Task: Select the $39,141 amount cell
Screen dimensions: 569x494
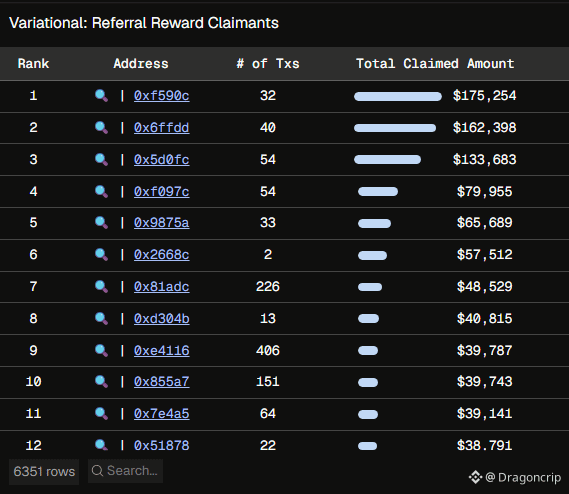Action: click(x=484, y=414)
